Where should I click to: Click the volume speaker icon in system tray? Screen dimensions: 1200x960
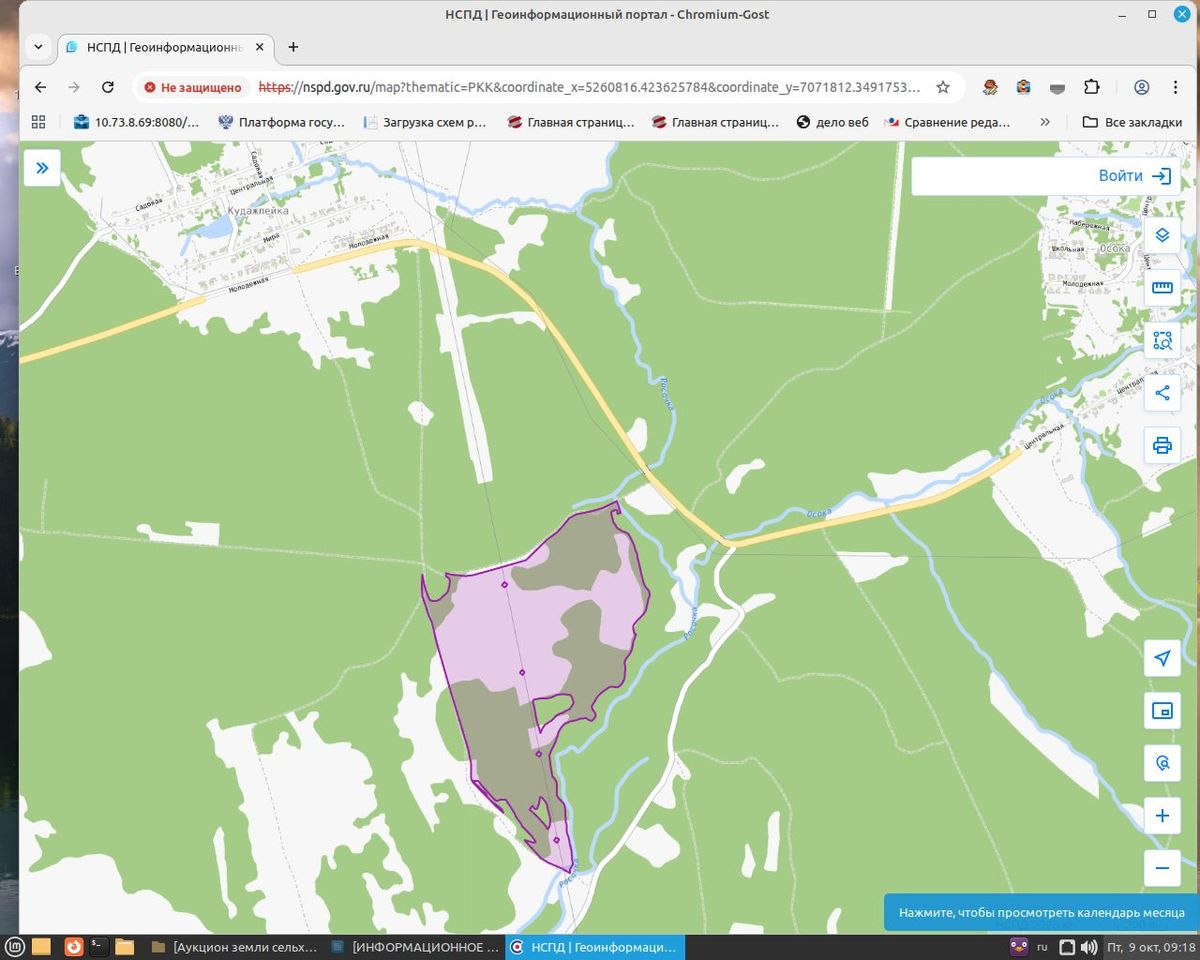(x=1089, y=947)
